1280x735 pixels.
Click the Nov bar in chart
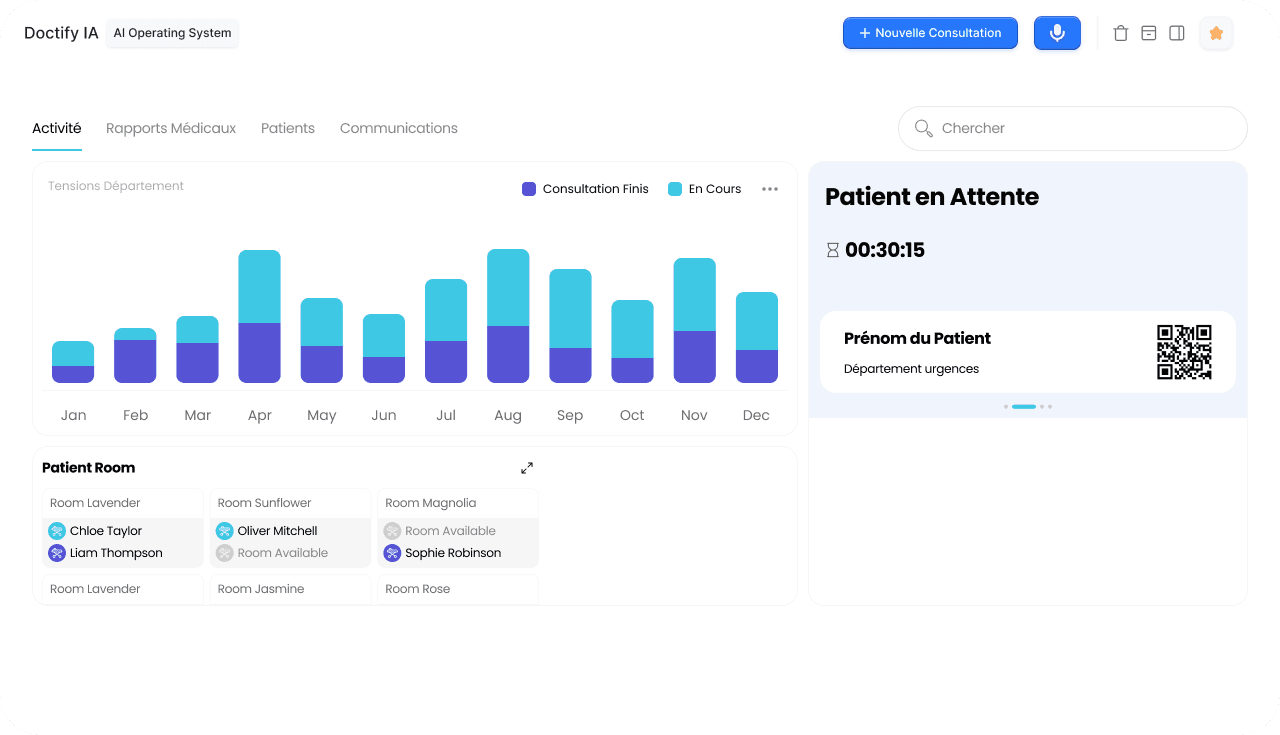[x=695, y=321]
